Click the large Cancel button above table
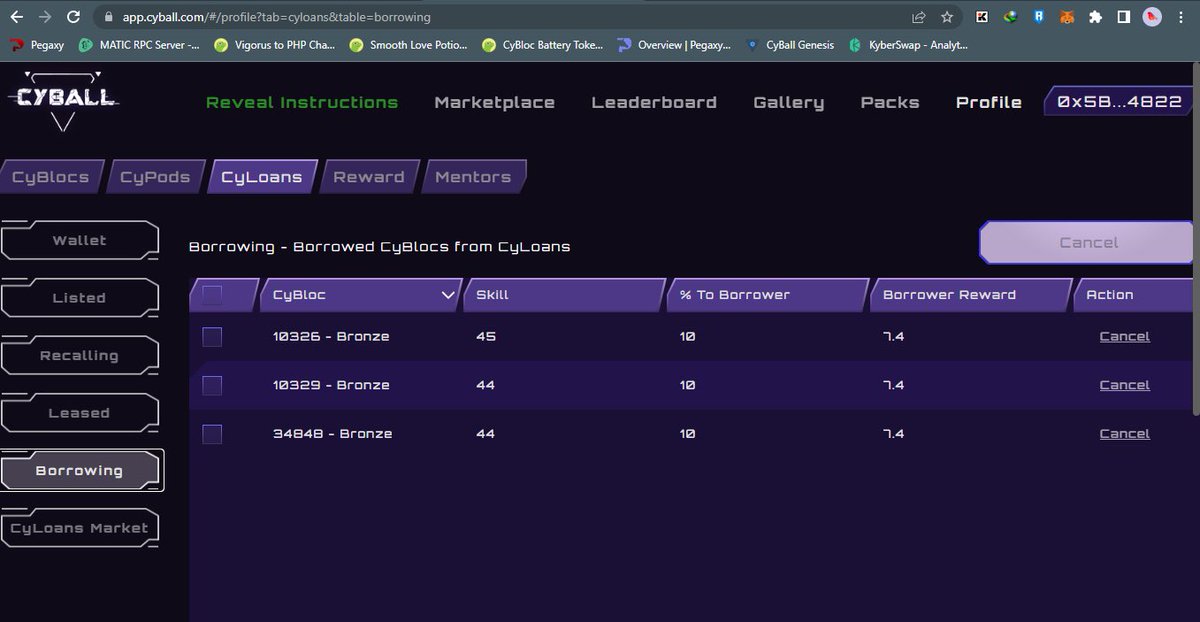This screenshot has width=1200, height=622. pos(1088,243)
